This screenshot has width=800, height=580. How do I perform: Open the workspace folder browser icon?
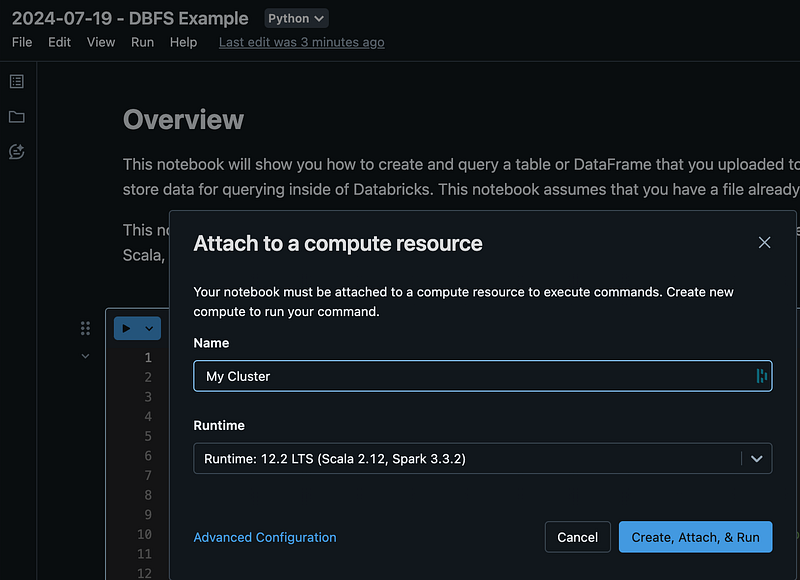(x=17, y=117)
